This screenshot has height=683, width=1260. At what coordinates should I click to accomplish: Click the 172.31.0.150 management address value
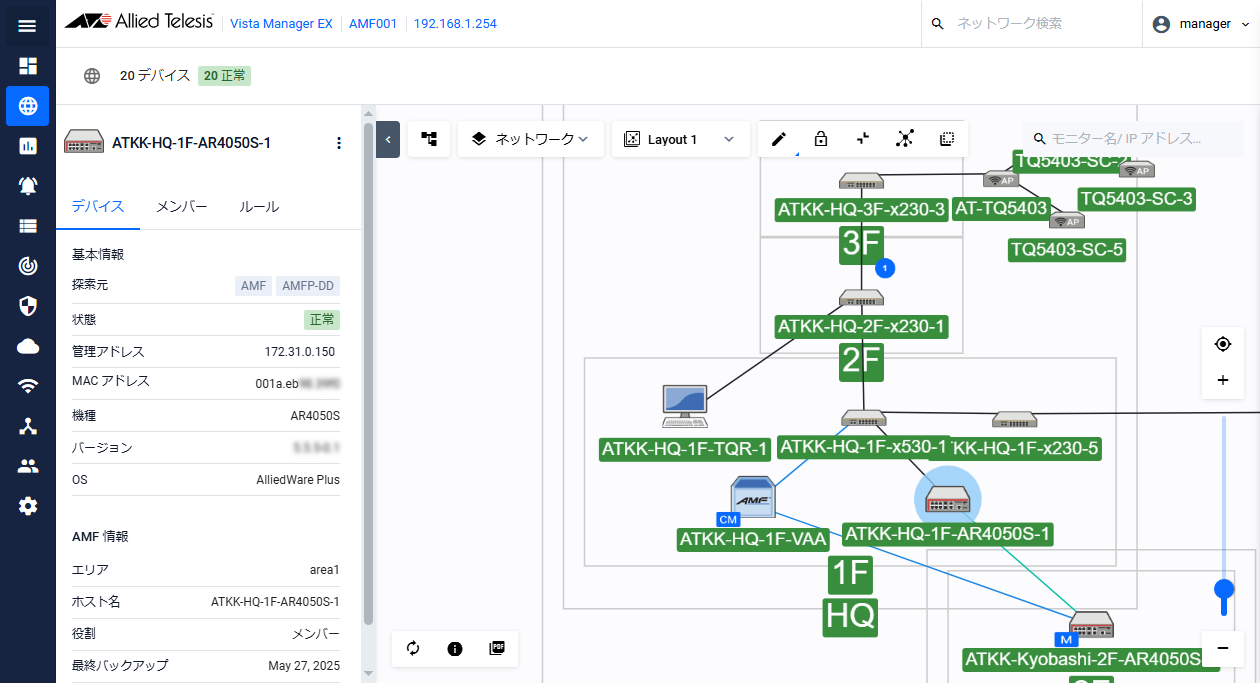point(300,352)
